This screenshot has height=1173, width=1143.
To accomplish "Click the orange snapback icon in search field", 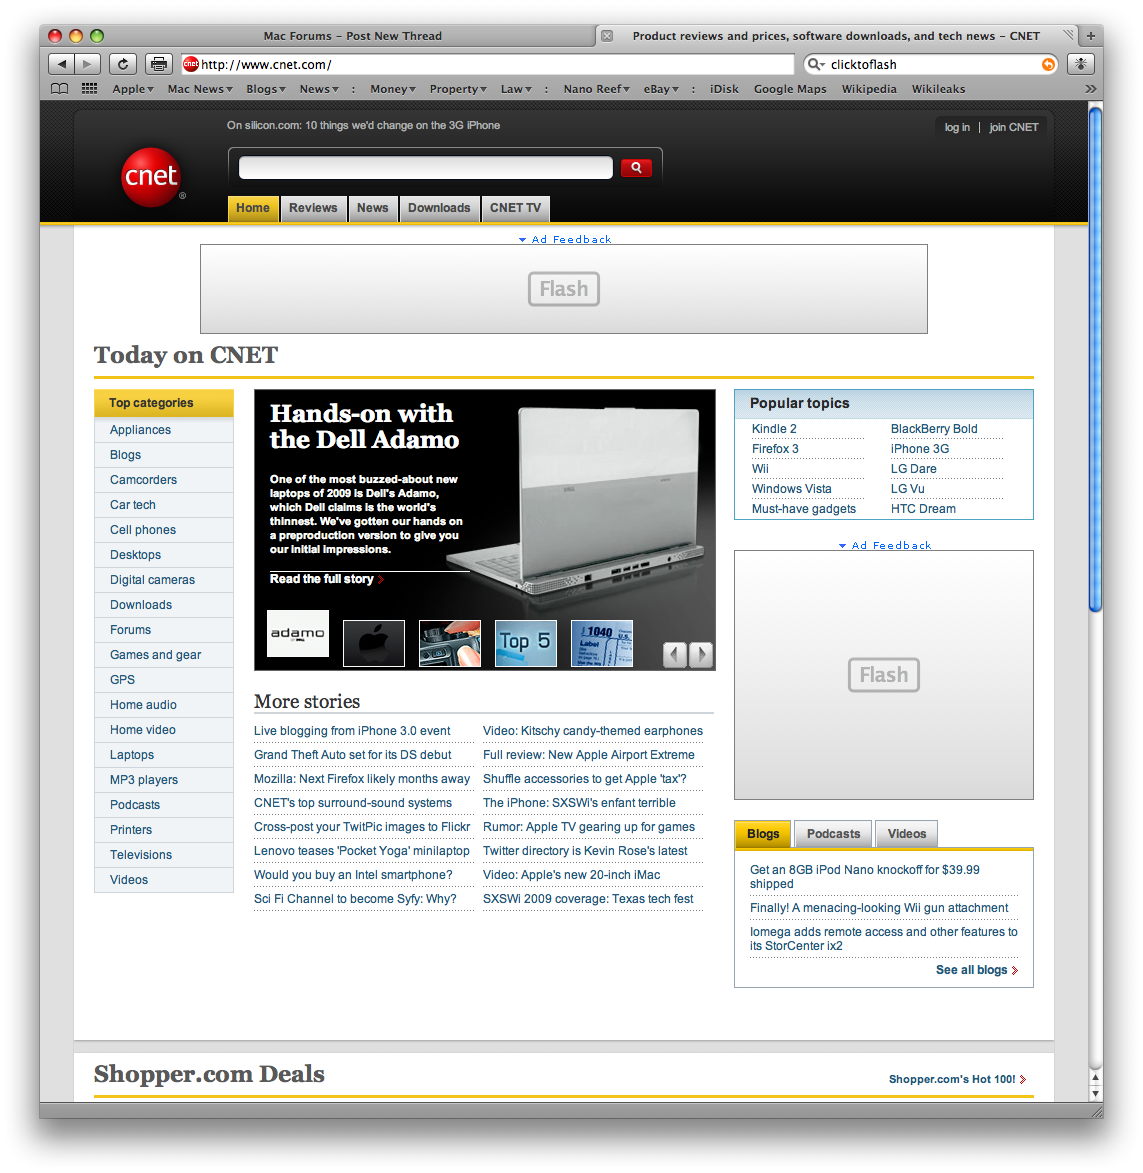I will tap(1049, 64).
